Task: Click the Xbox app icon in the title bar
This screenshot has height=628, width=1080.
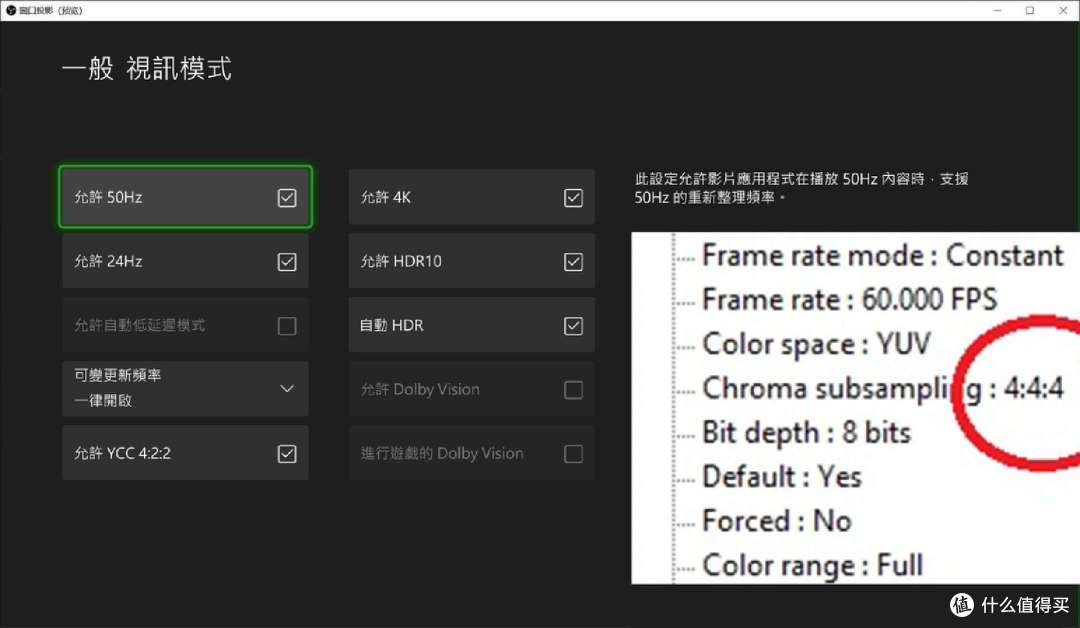Action: click(x=10, y=10)
